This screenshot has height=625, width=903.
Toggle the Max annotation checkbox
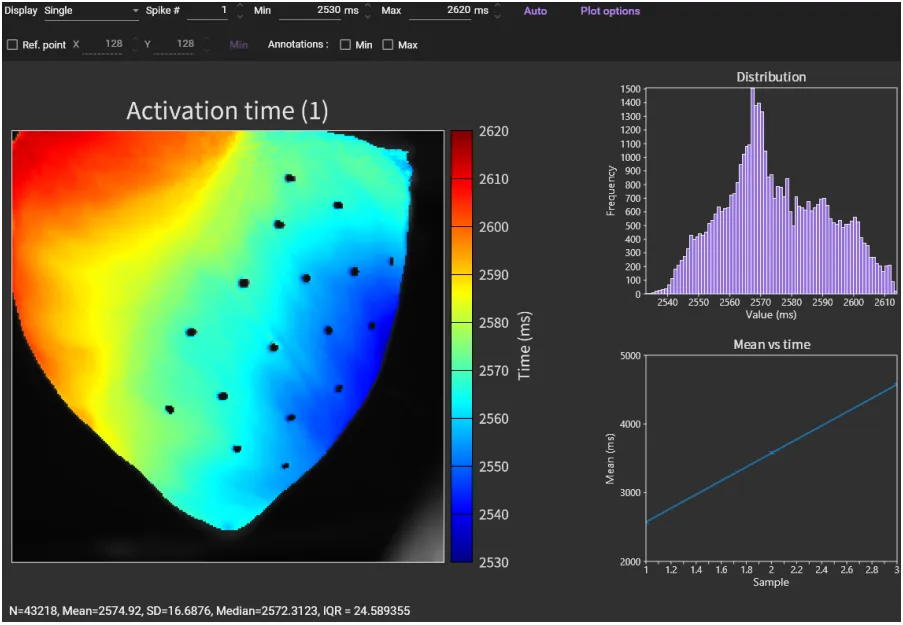pos(388,45)
